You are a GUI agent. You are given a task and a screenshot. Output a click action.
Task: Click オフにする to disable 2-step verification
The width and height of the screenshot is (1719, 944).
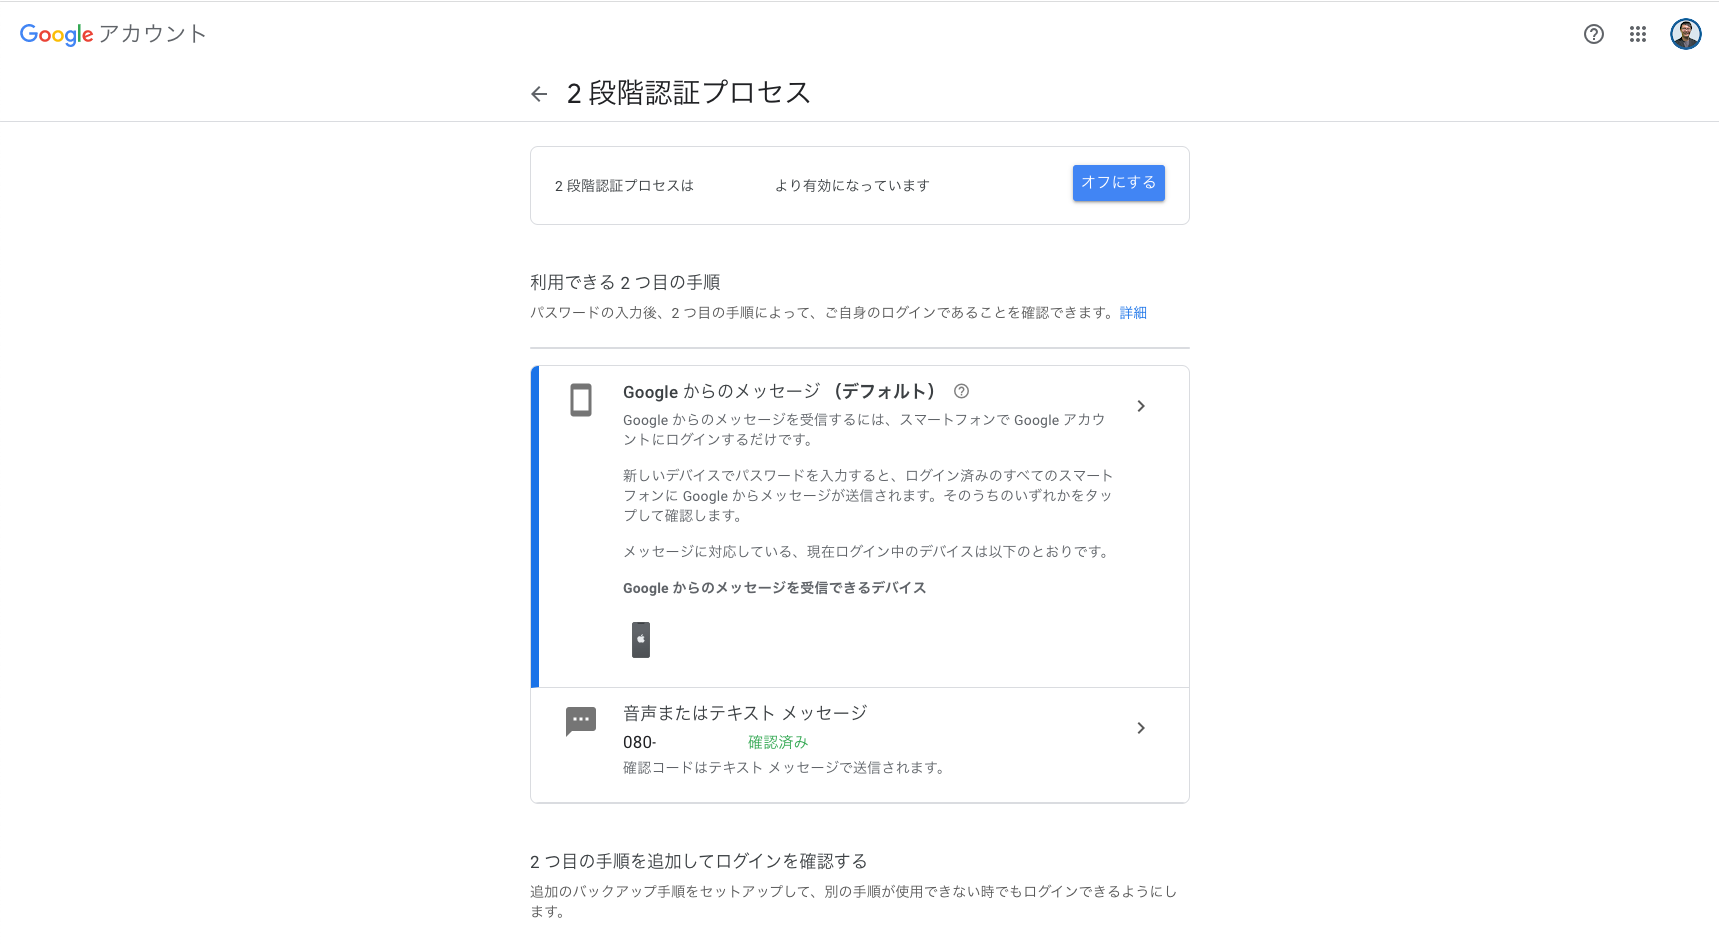click(x=1118, y=183)
